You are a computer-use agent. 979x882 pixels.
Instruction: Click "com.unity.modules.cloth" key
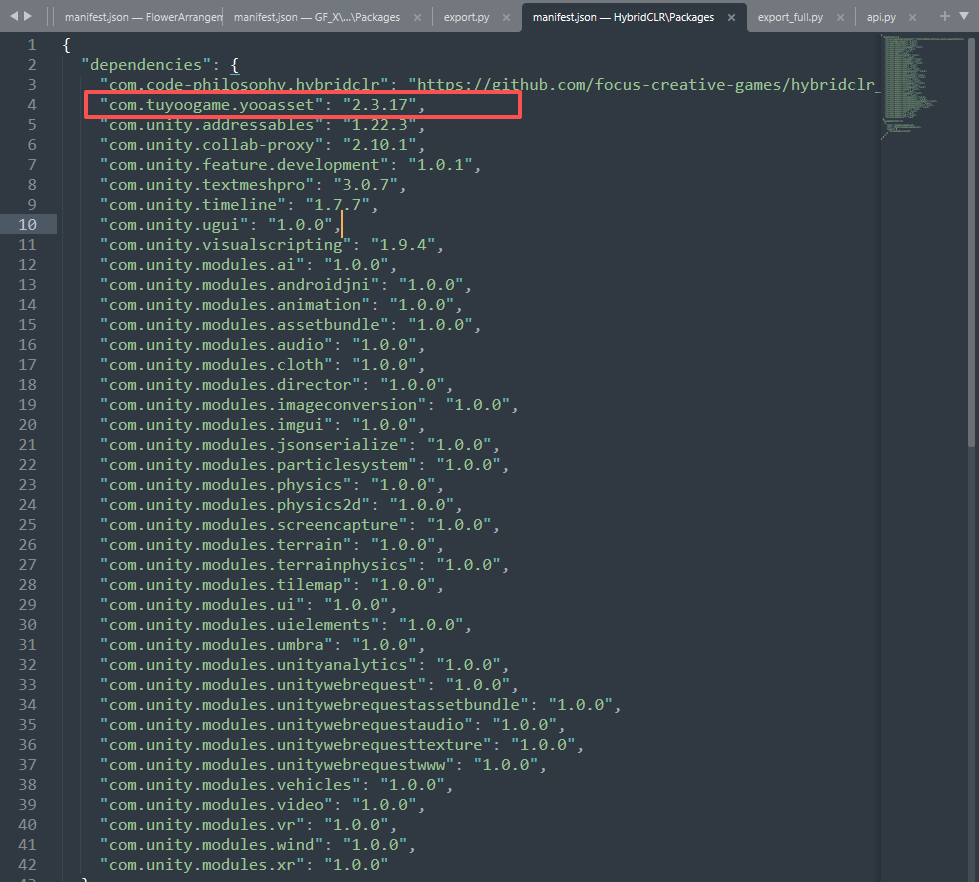coord(216,365)
